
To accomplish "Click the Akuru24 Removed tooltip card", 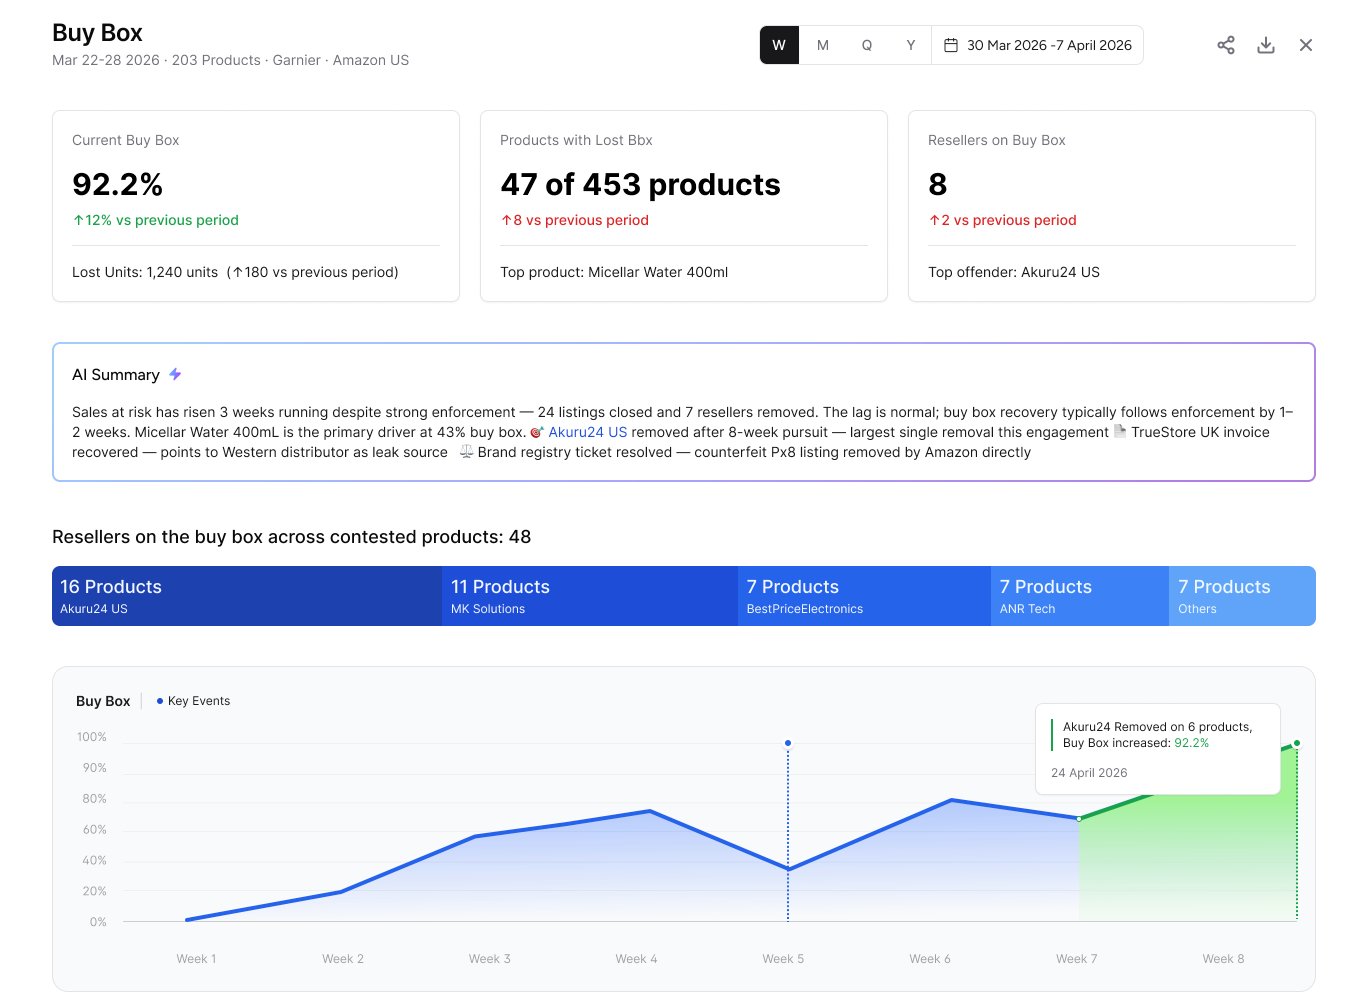I will (x=1158, y=750).
